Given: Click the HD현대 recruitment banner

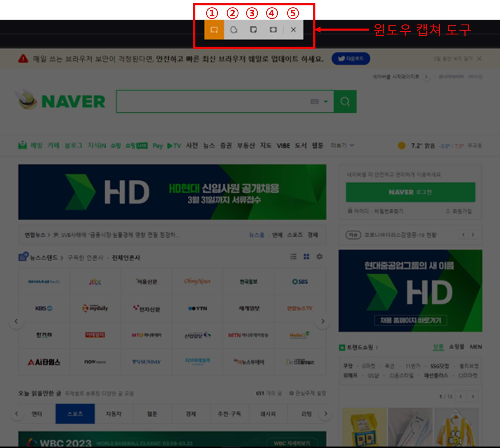Looking at the screenshot, I should coord(172,192).
